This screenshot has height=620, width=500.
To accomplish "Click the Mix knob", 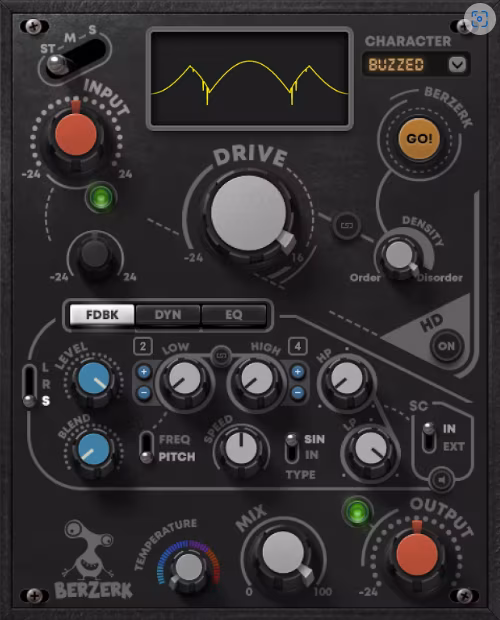I will 283,554.
